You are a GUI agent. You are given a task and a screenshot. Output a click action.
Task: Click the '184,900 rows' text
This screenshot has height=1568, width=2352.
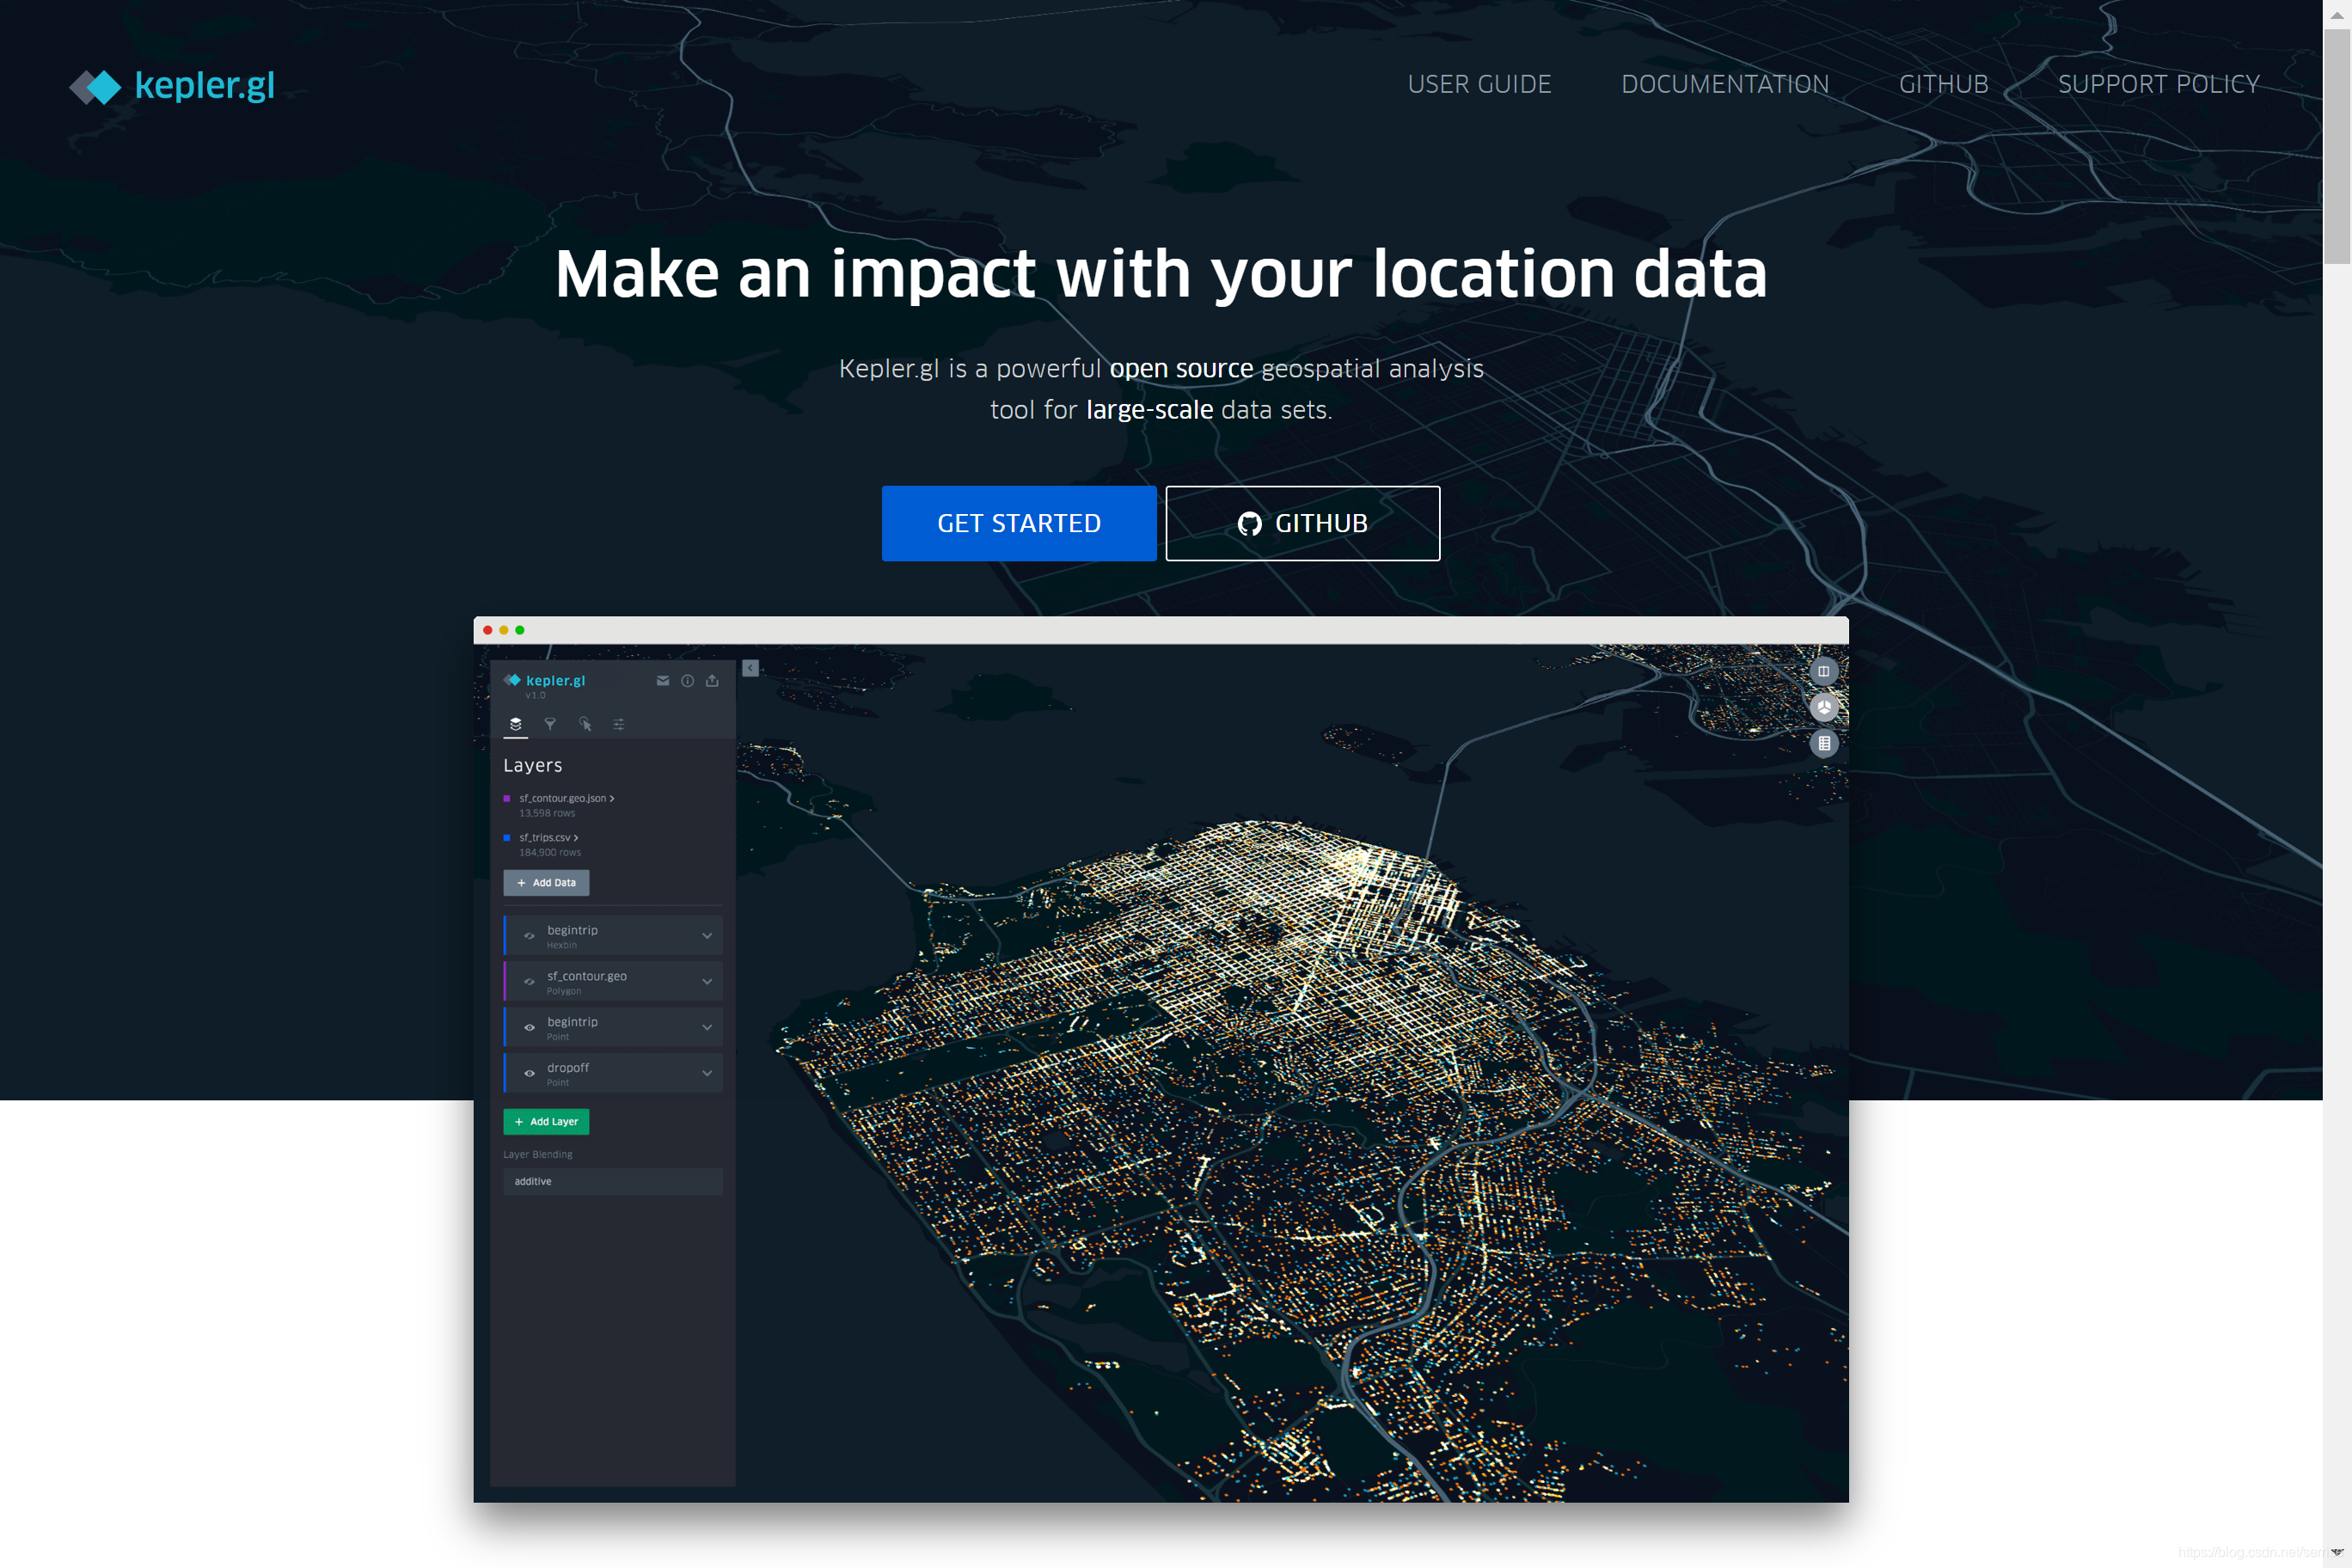pyautogui.click(x=550, y=853)
